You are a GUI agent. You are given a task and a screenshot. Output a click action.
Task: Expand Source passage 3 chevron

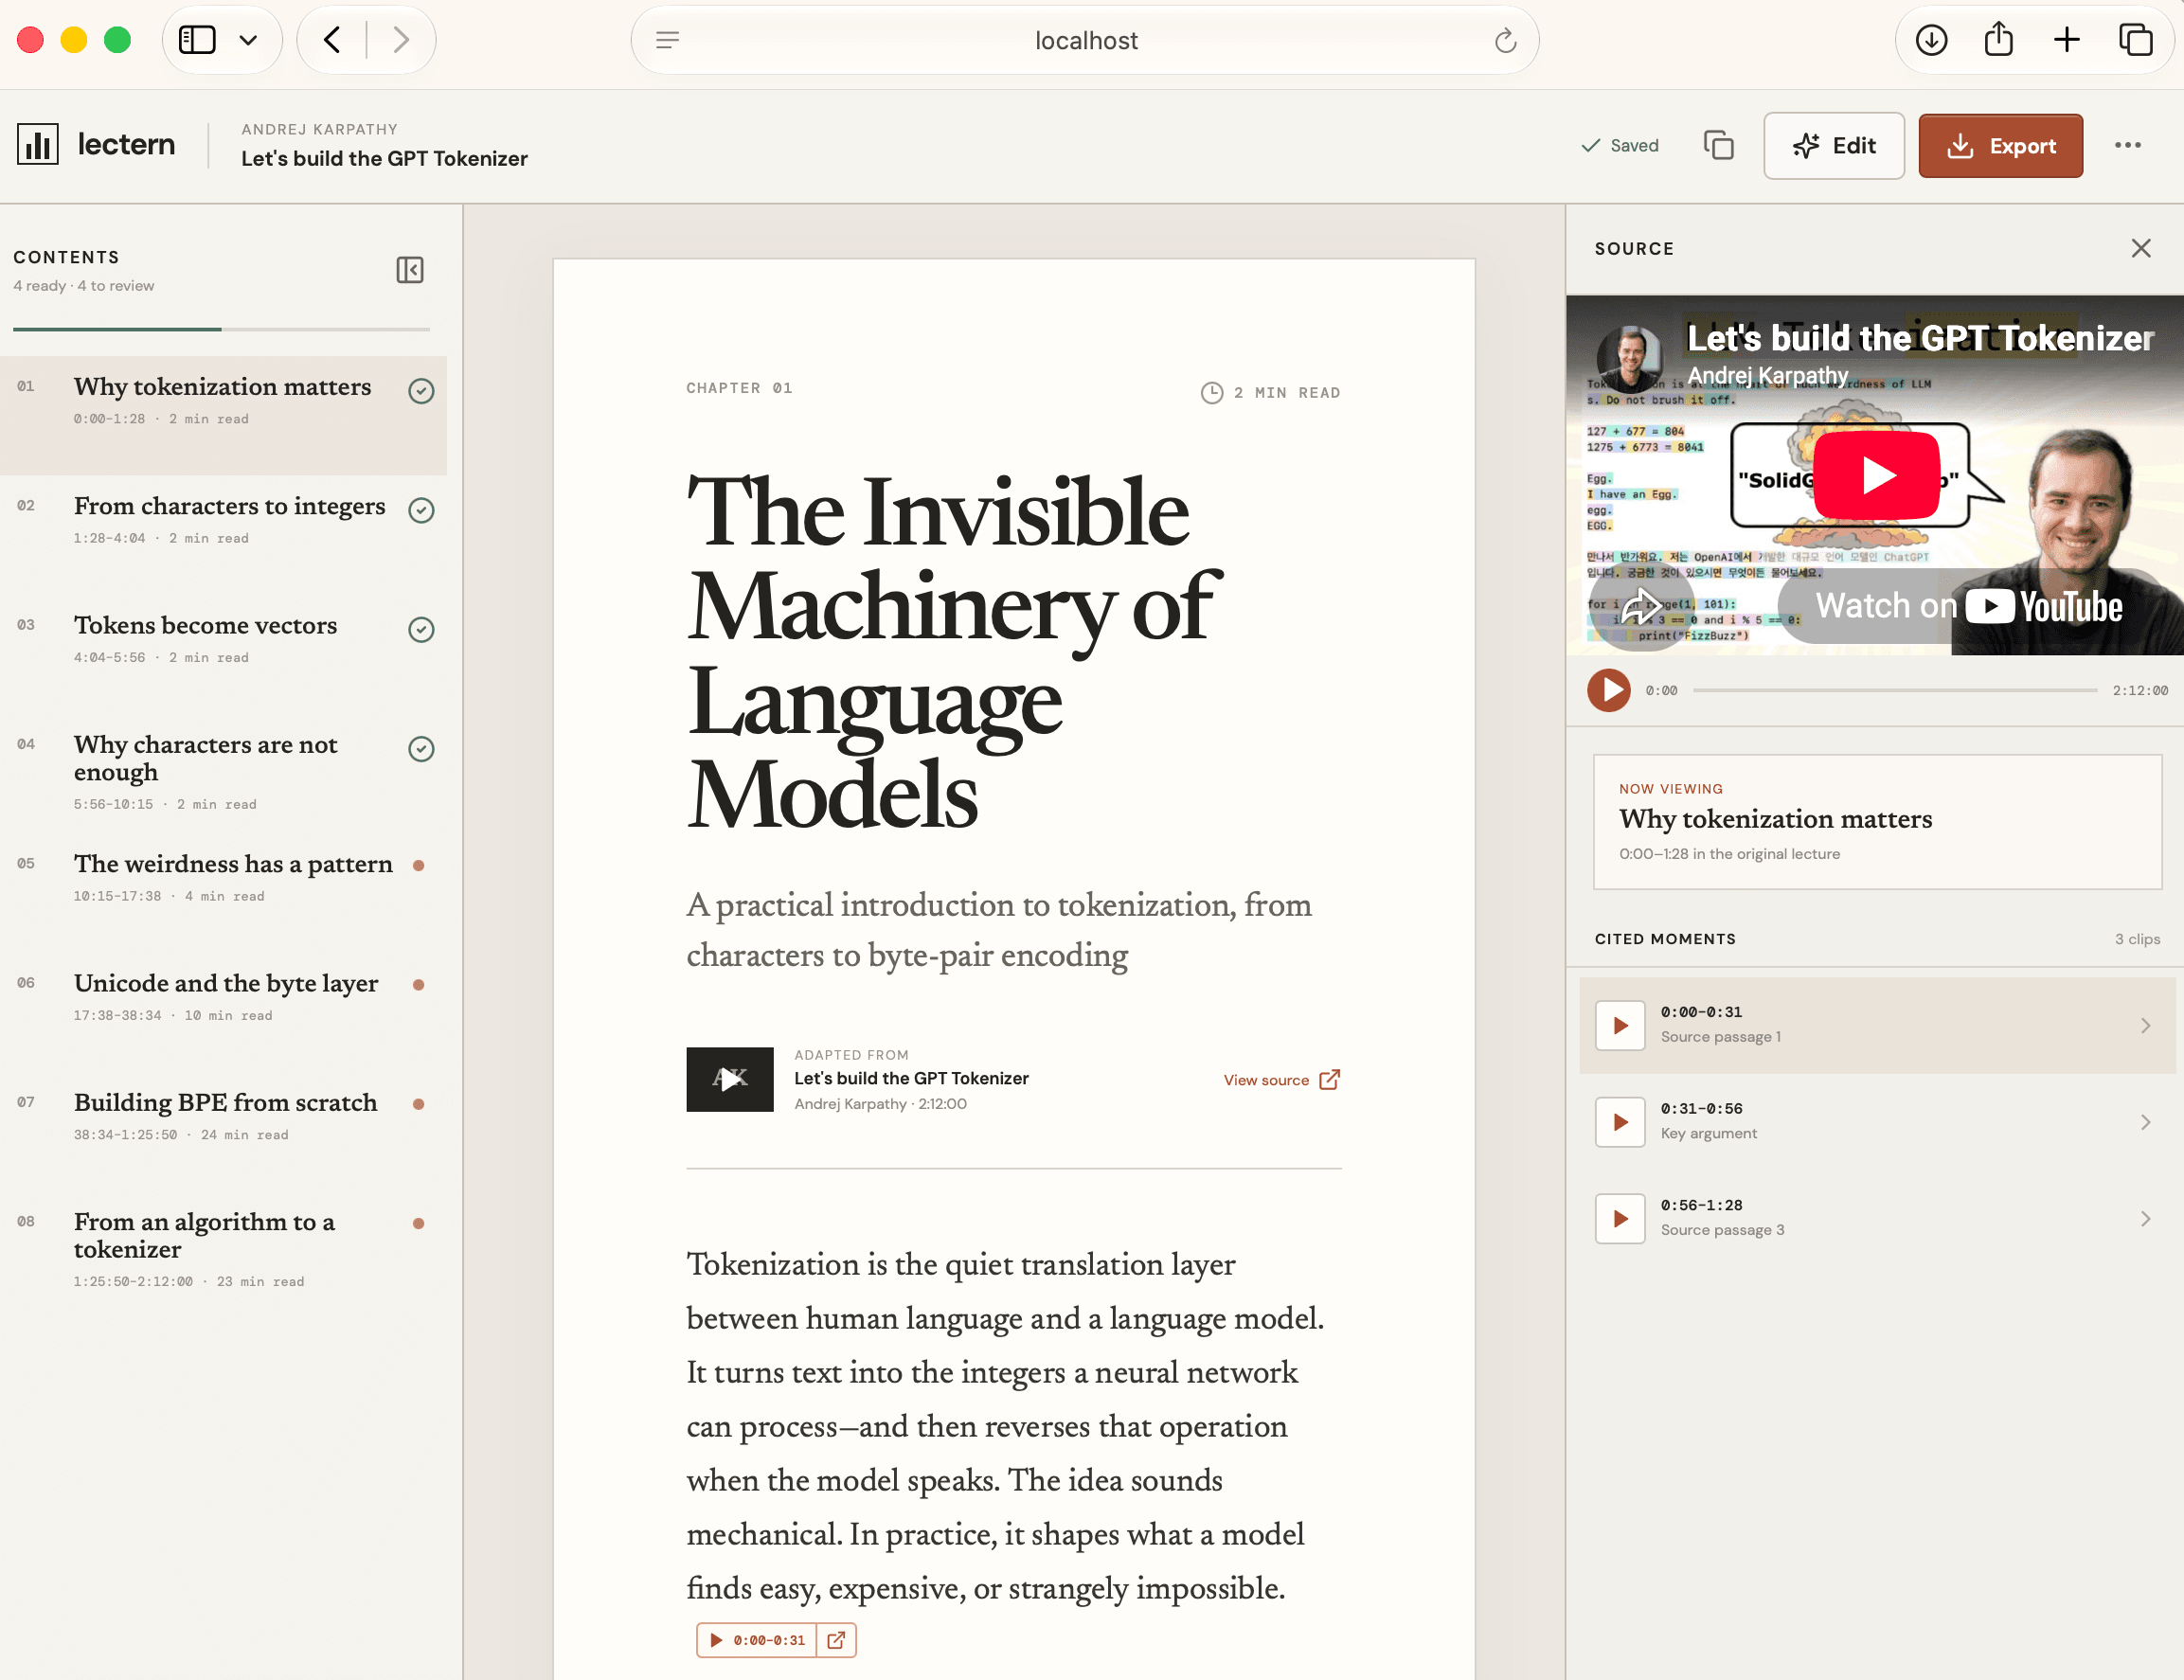[2145, 1218]
